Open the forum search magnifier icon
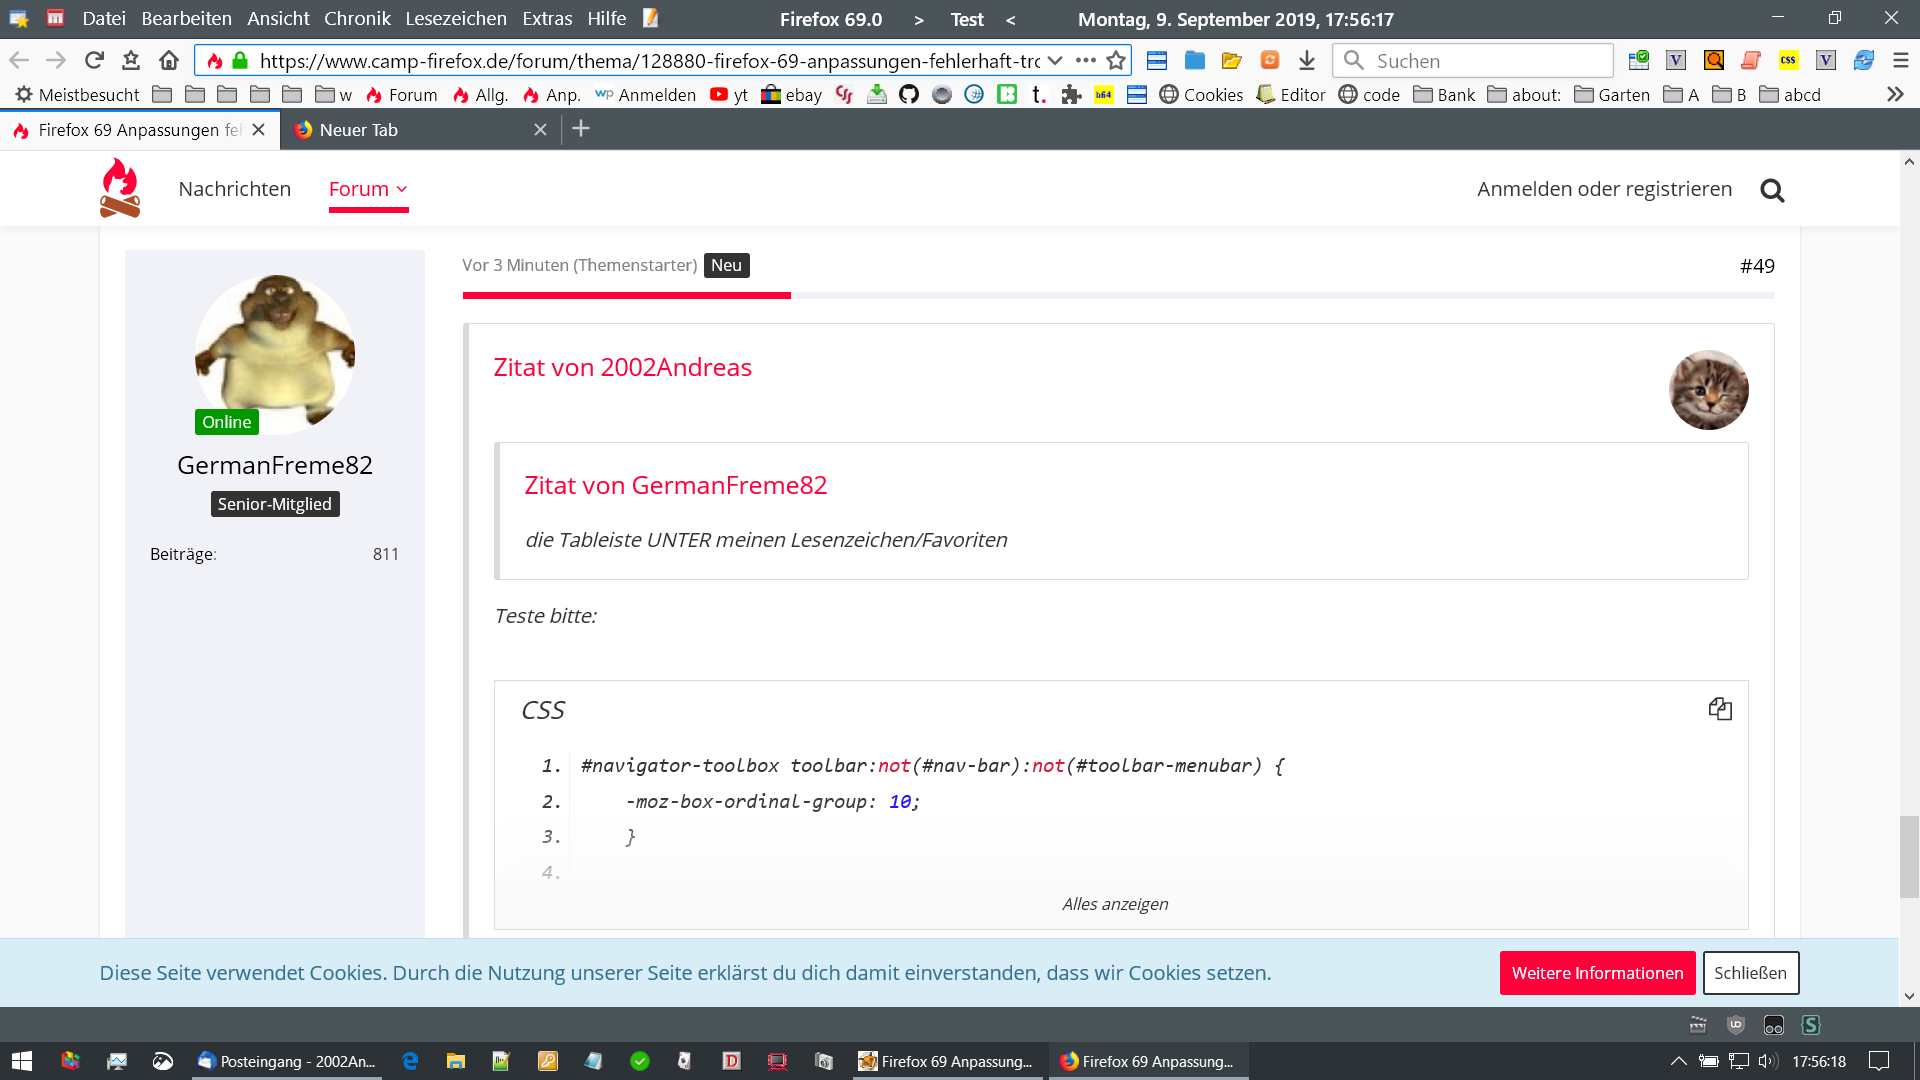The image size is (1920, 1080). click(x=1772, y=190)
